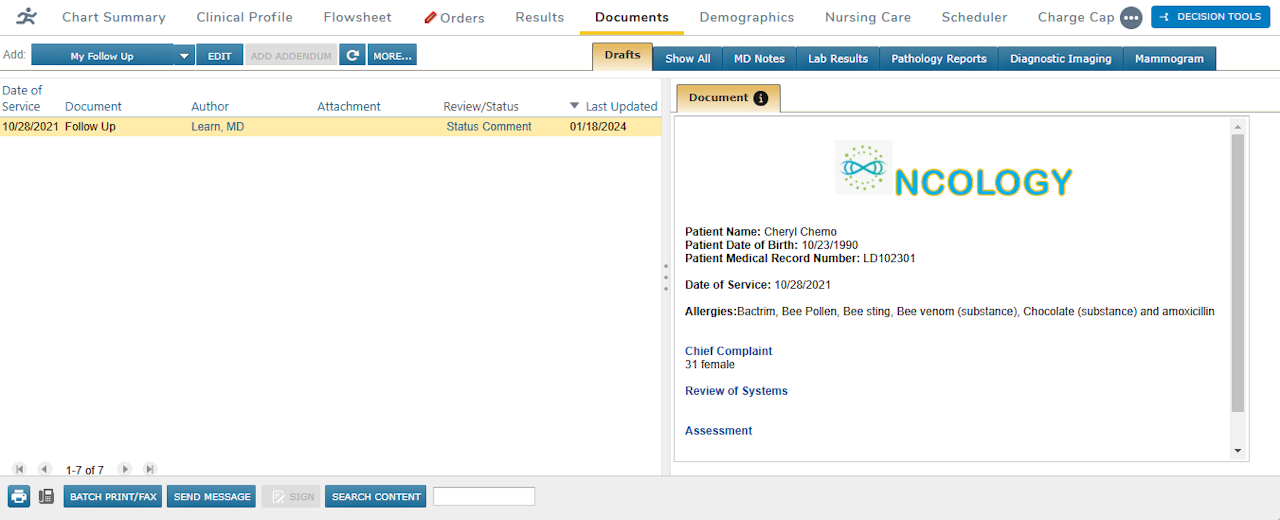Open the Flowsheet tab
Image resolution: width=1280 pixels, height=520 pixels.
(x=358, y=17)
